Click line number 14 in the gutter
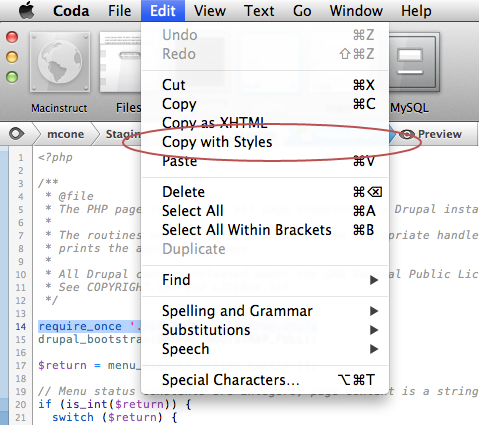This screenshot has width=479, height=425. tap(20, 326)
